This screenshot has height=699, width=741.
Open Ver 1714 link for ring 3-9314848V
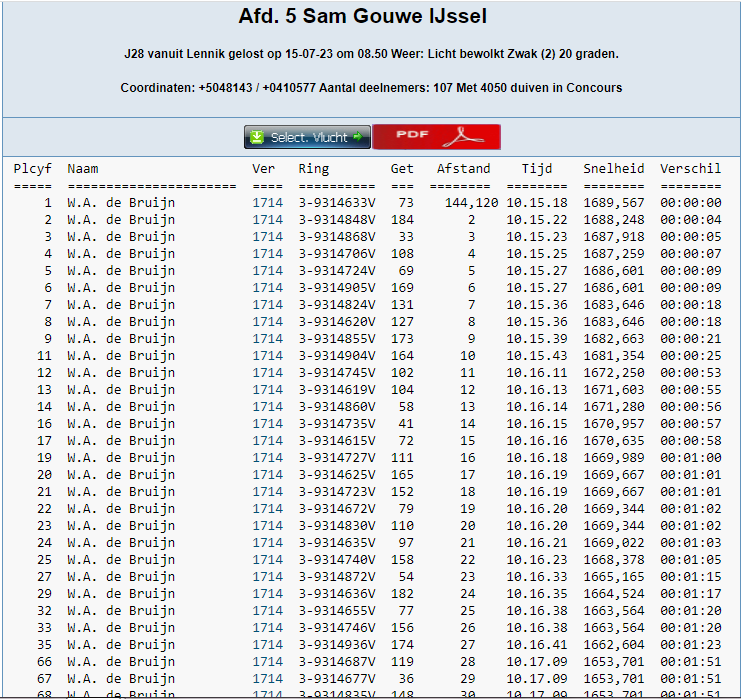tap(267, 220)
